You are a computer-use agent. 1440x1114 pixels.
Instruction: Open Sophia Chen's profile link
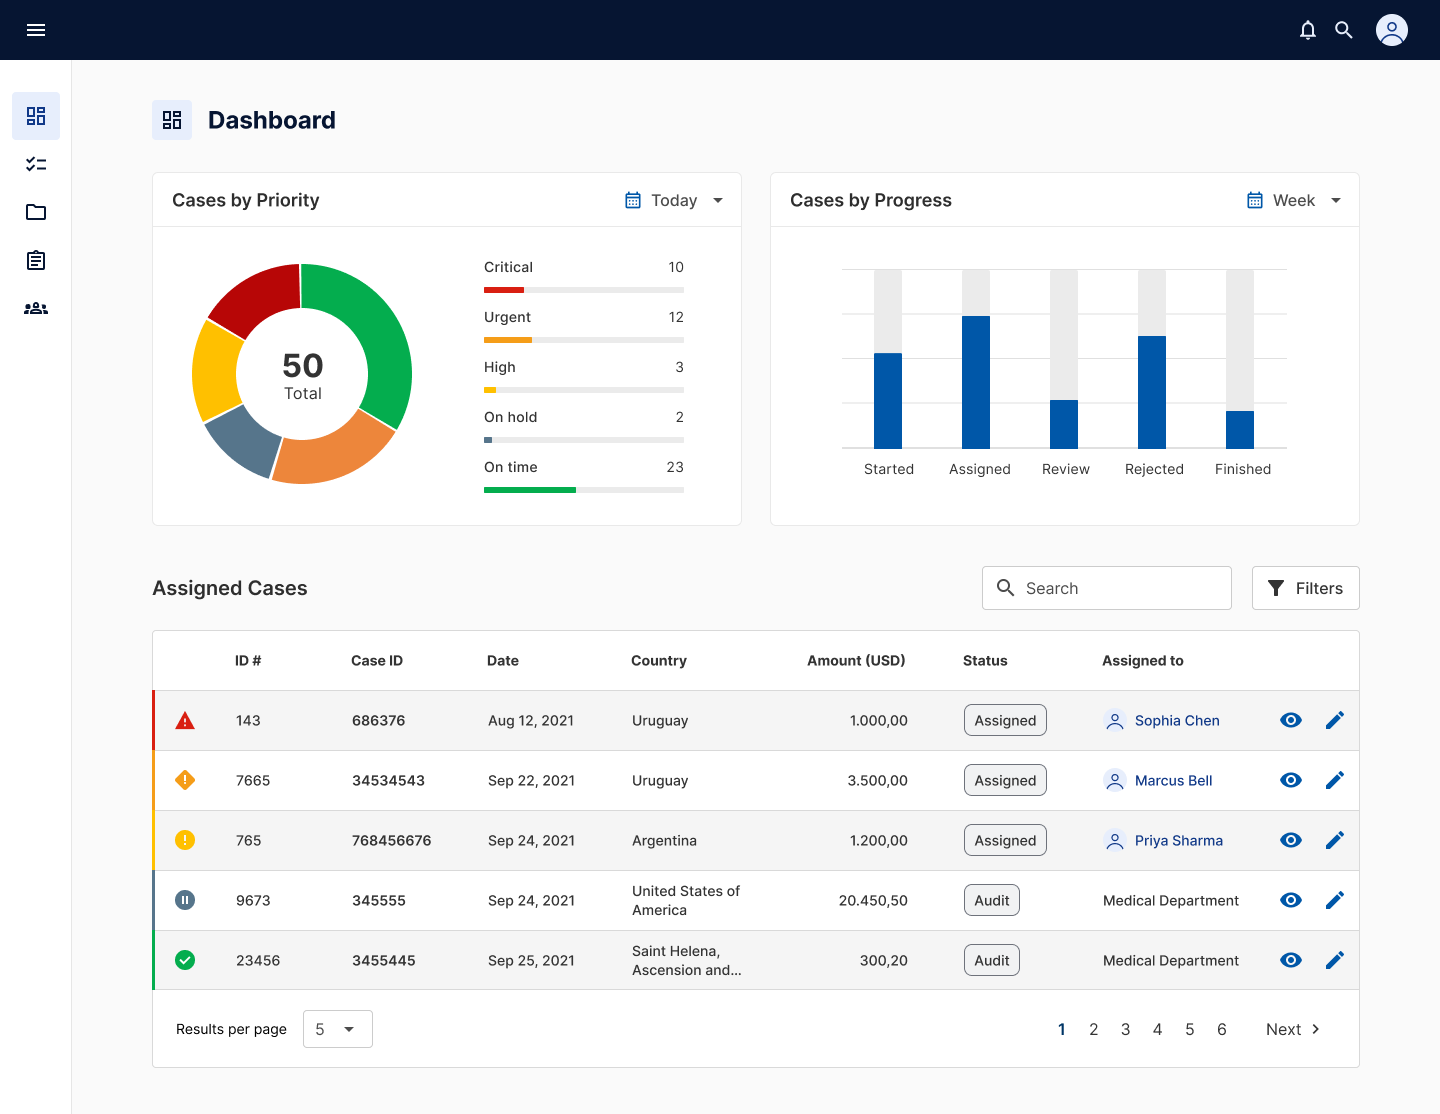[1176, 720]
